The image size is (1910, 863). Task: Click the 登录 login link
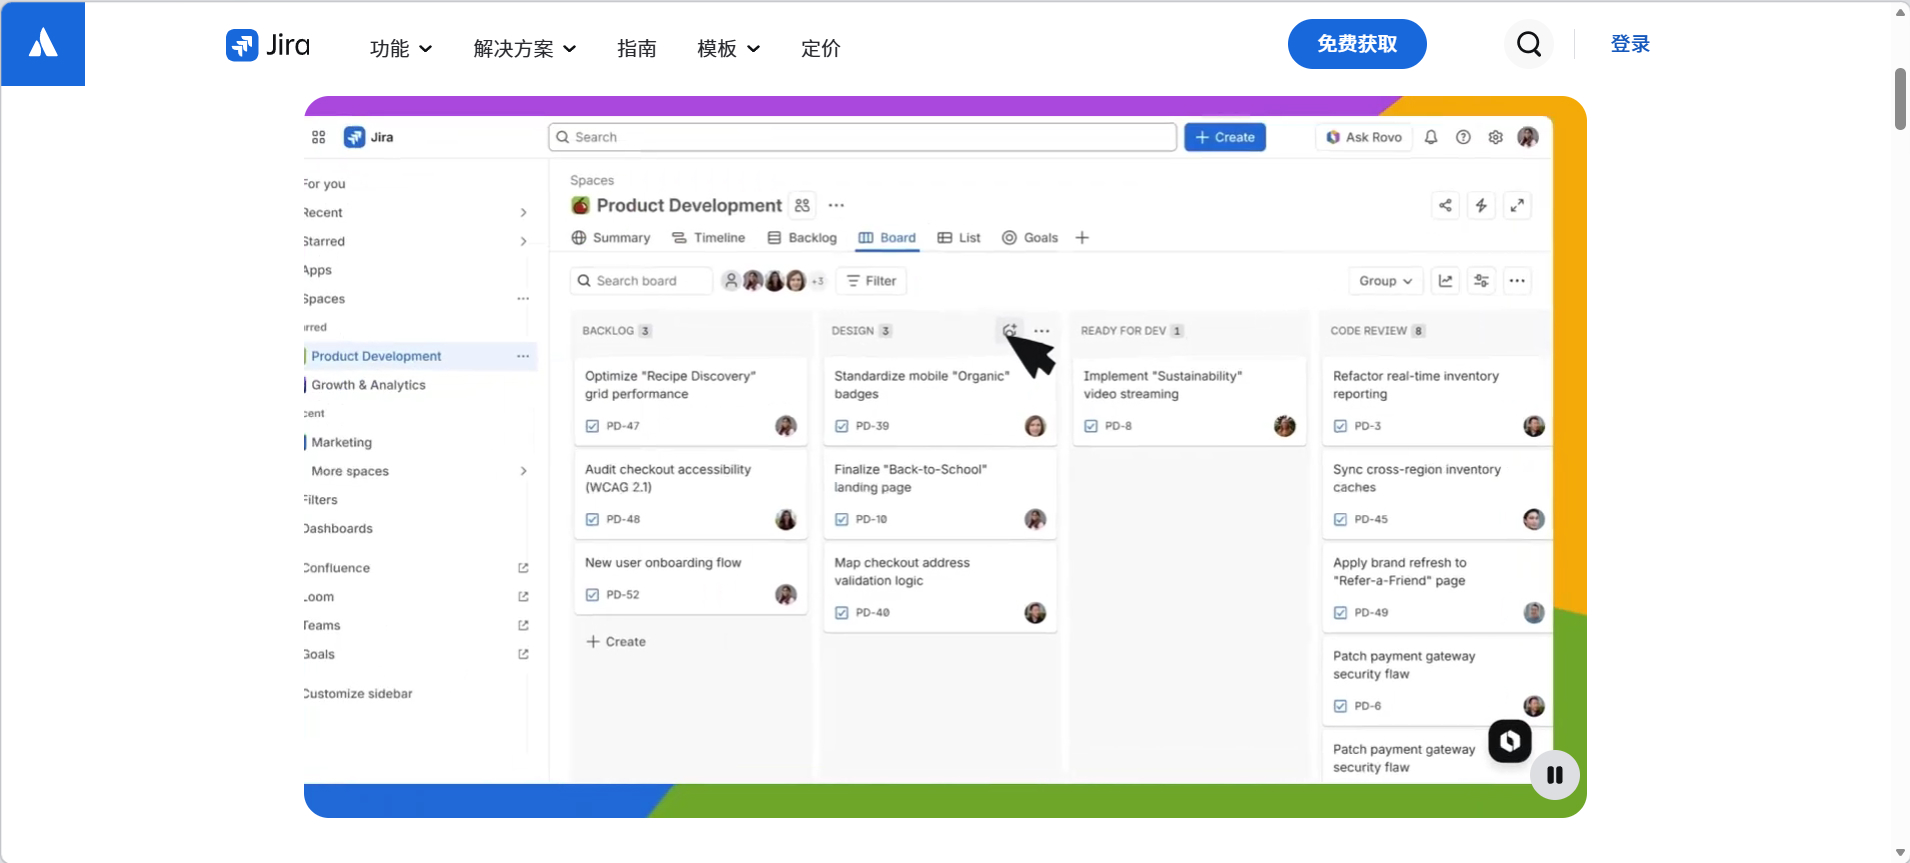(1630, 44)
